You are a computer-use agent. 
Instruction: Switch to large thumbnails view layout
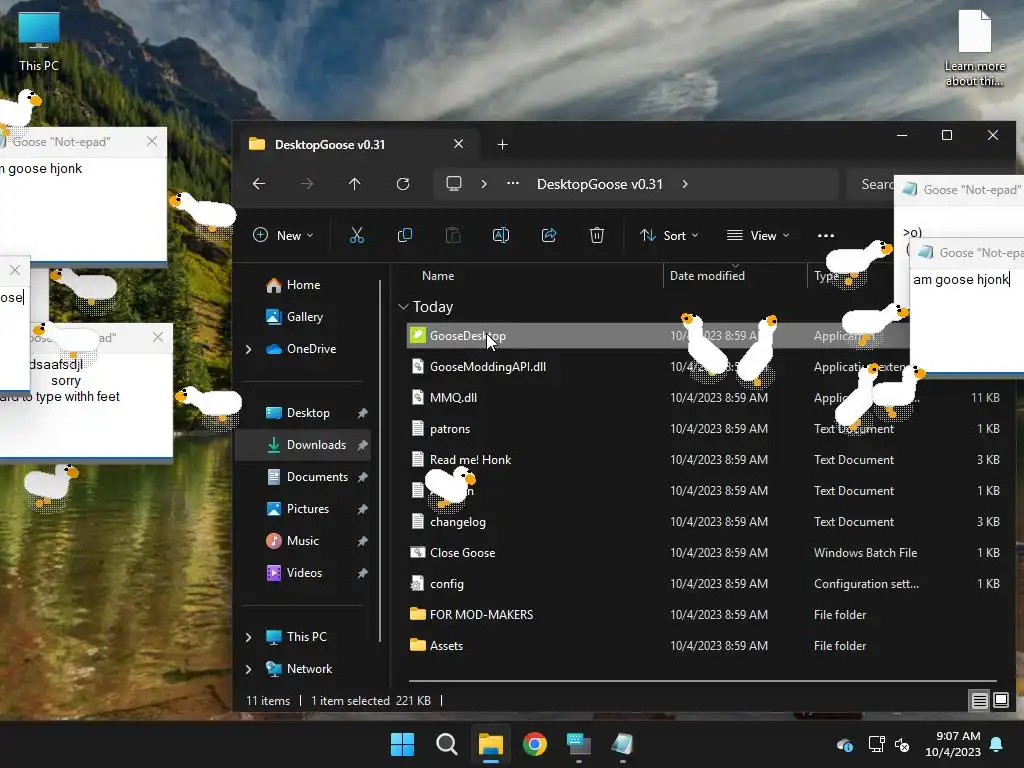click(1000, 701)
